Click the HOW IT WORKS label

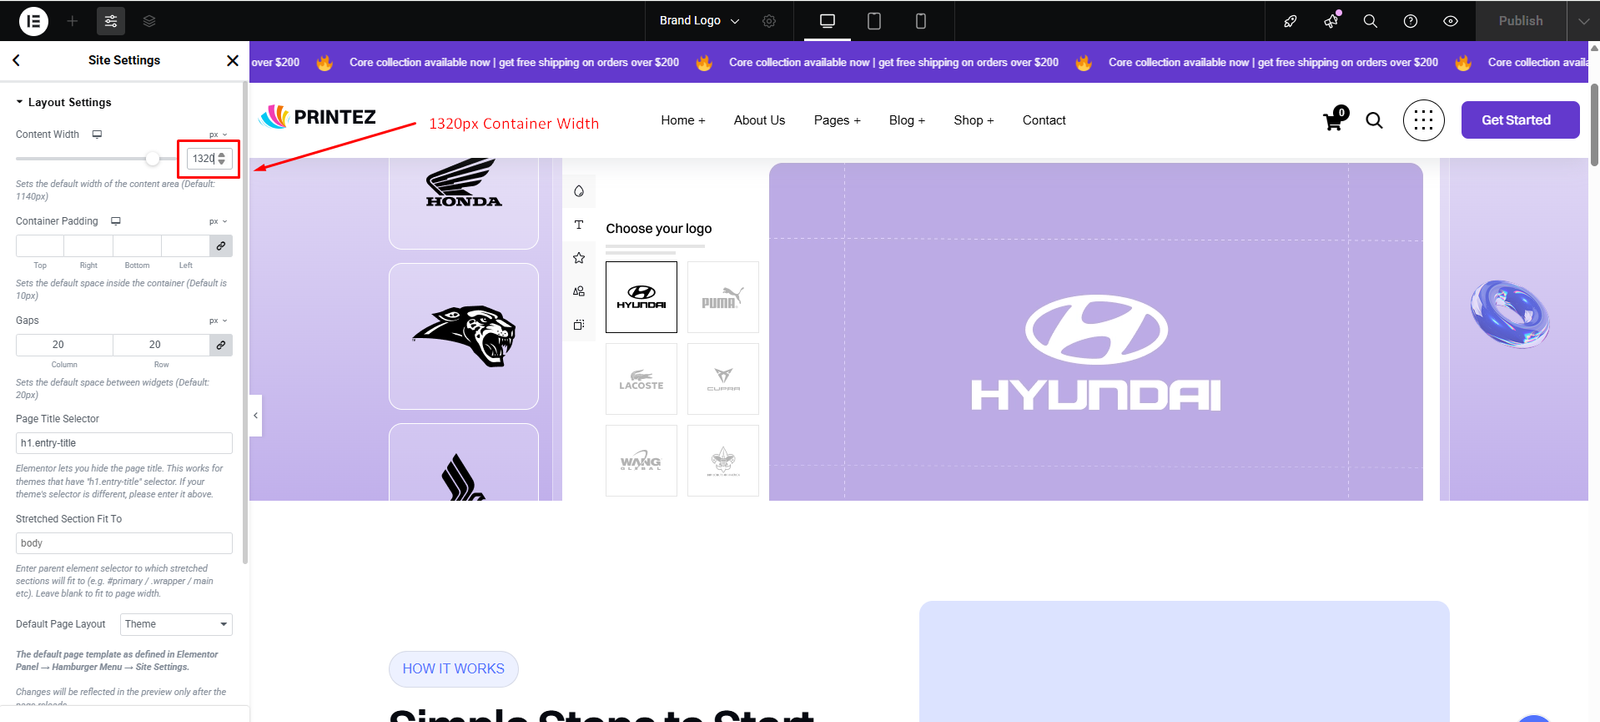coord(453,669)
